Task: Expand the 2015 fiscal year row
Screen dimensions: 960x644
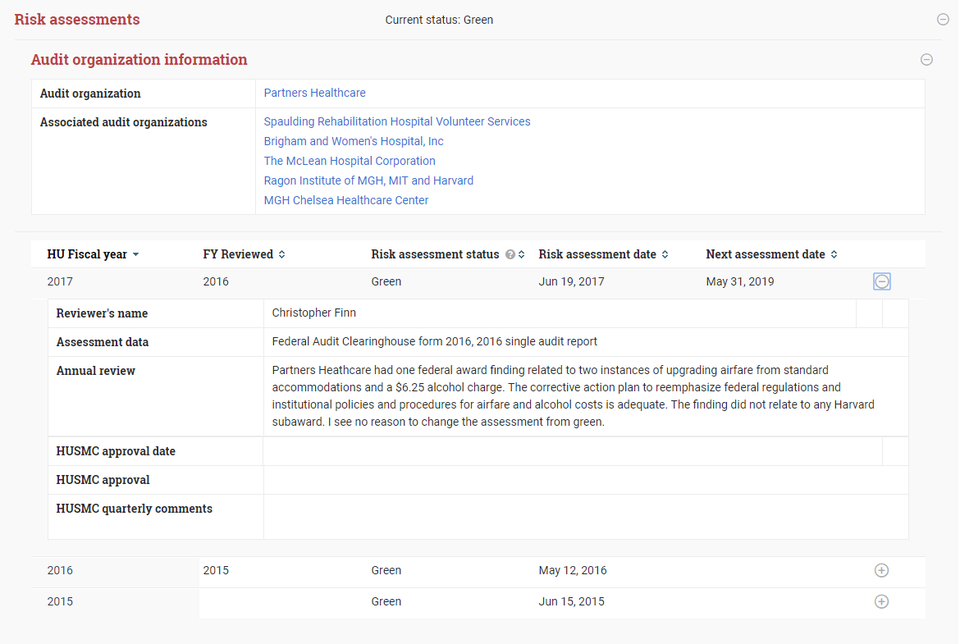Action: point(882,602)
